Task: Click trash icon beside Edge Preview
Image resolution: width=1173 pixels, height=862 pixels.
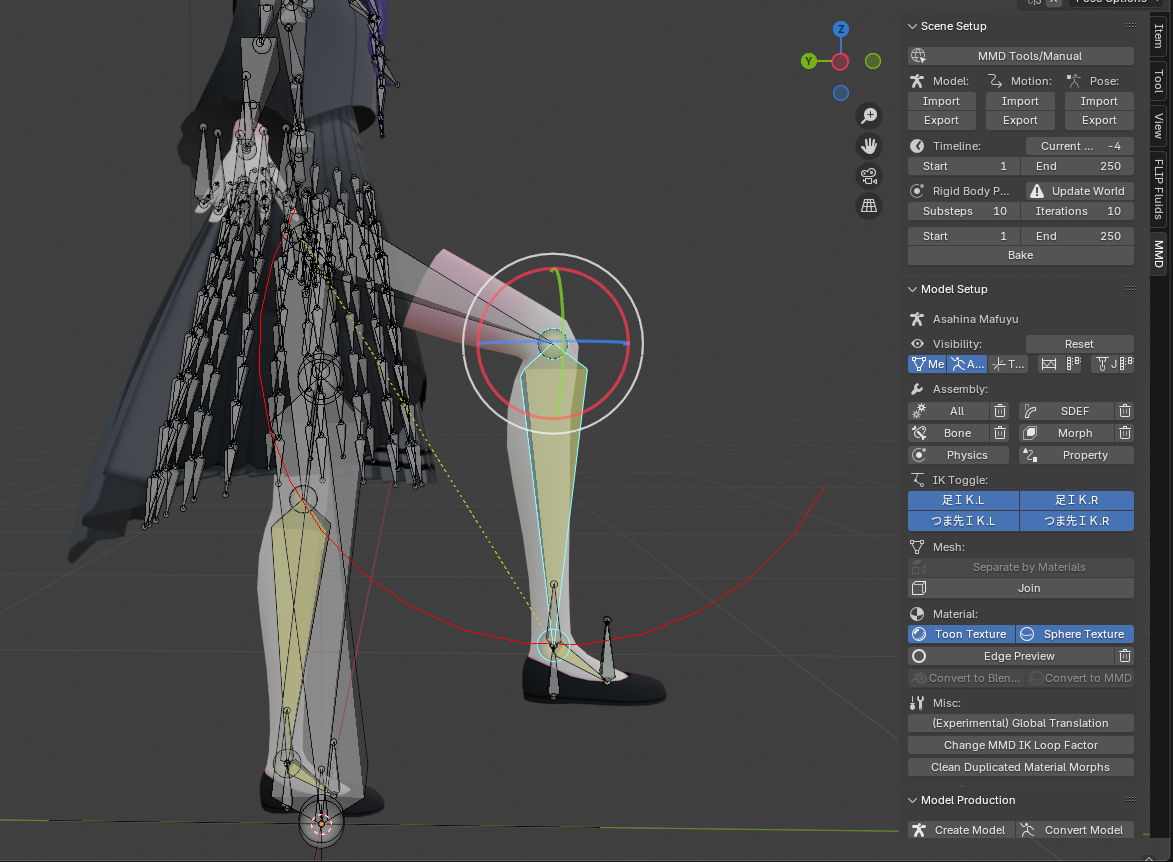Action: pos(1124,656)
